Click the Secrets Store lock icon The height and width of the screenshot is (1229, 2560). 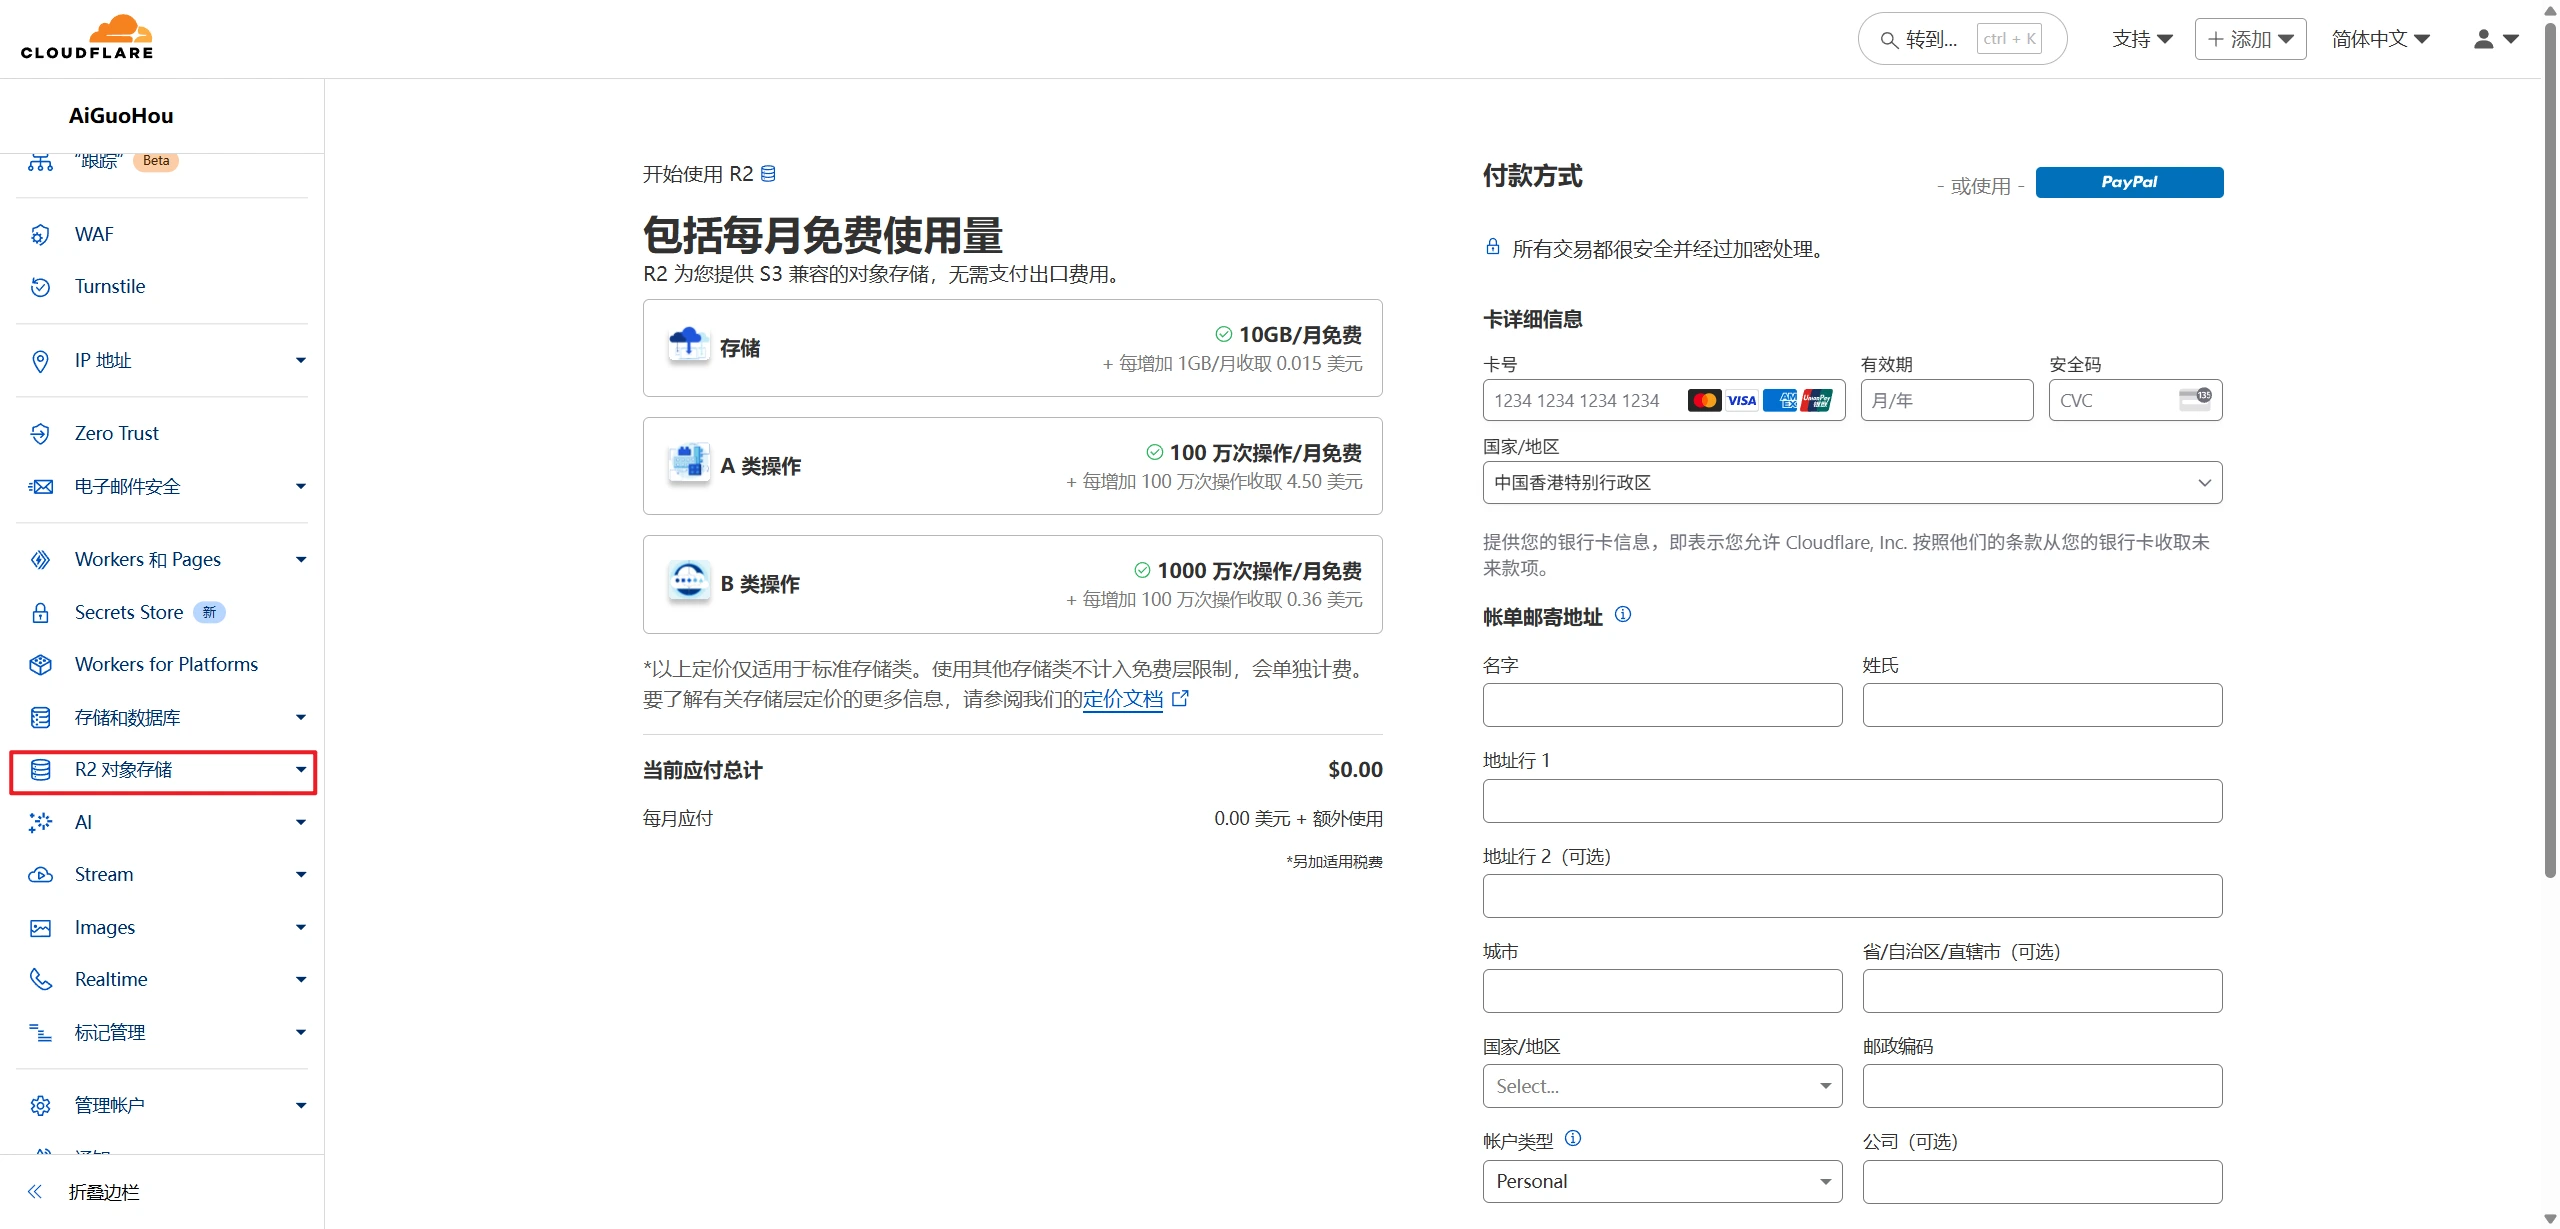click(x=40, y=613)
